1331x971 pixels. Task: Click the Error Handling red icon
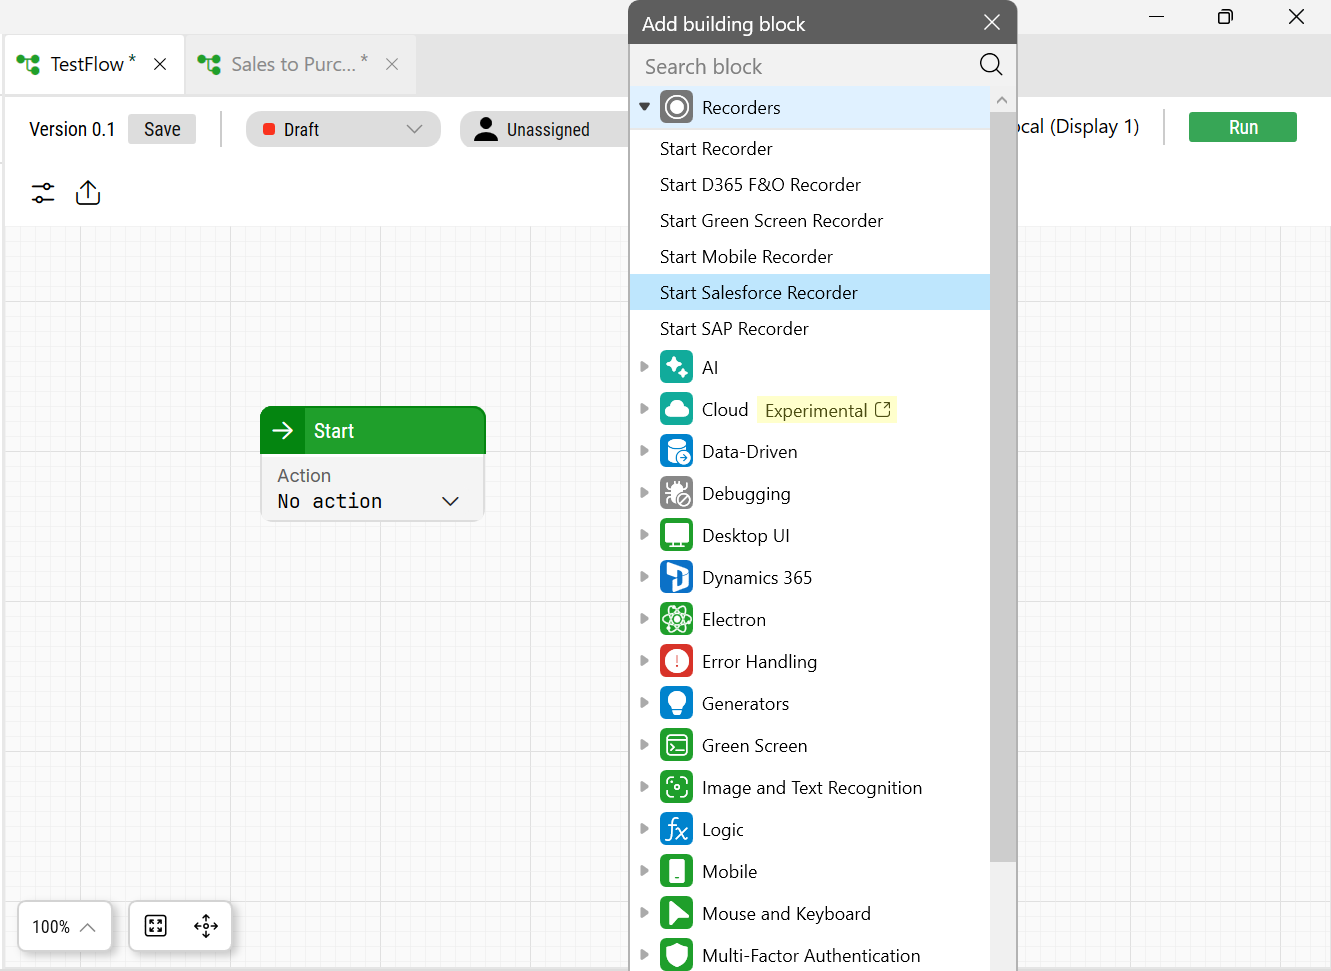tap(677, 662)
